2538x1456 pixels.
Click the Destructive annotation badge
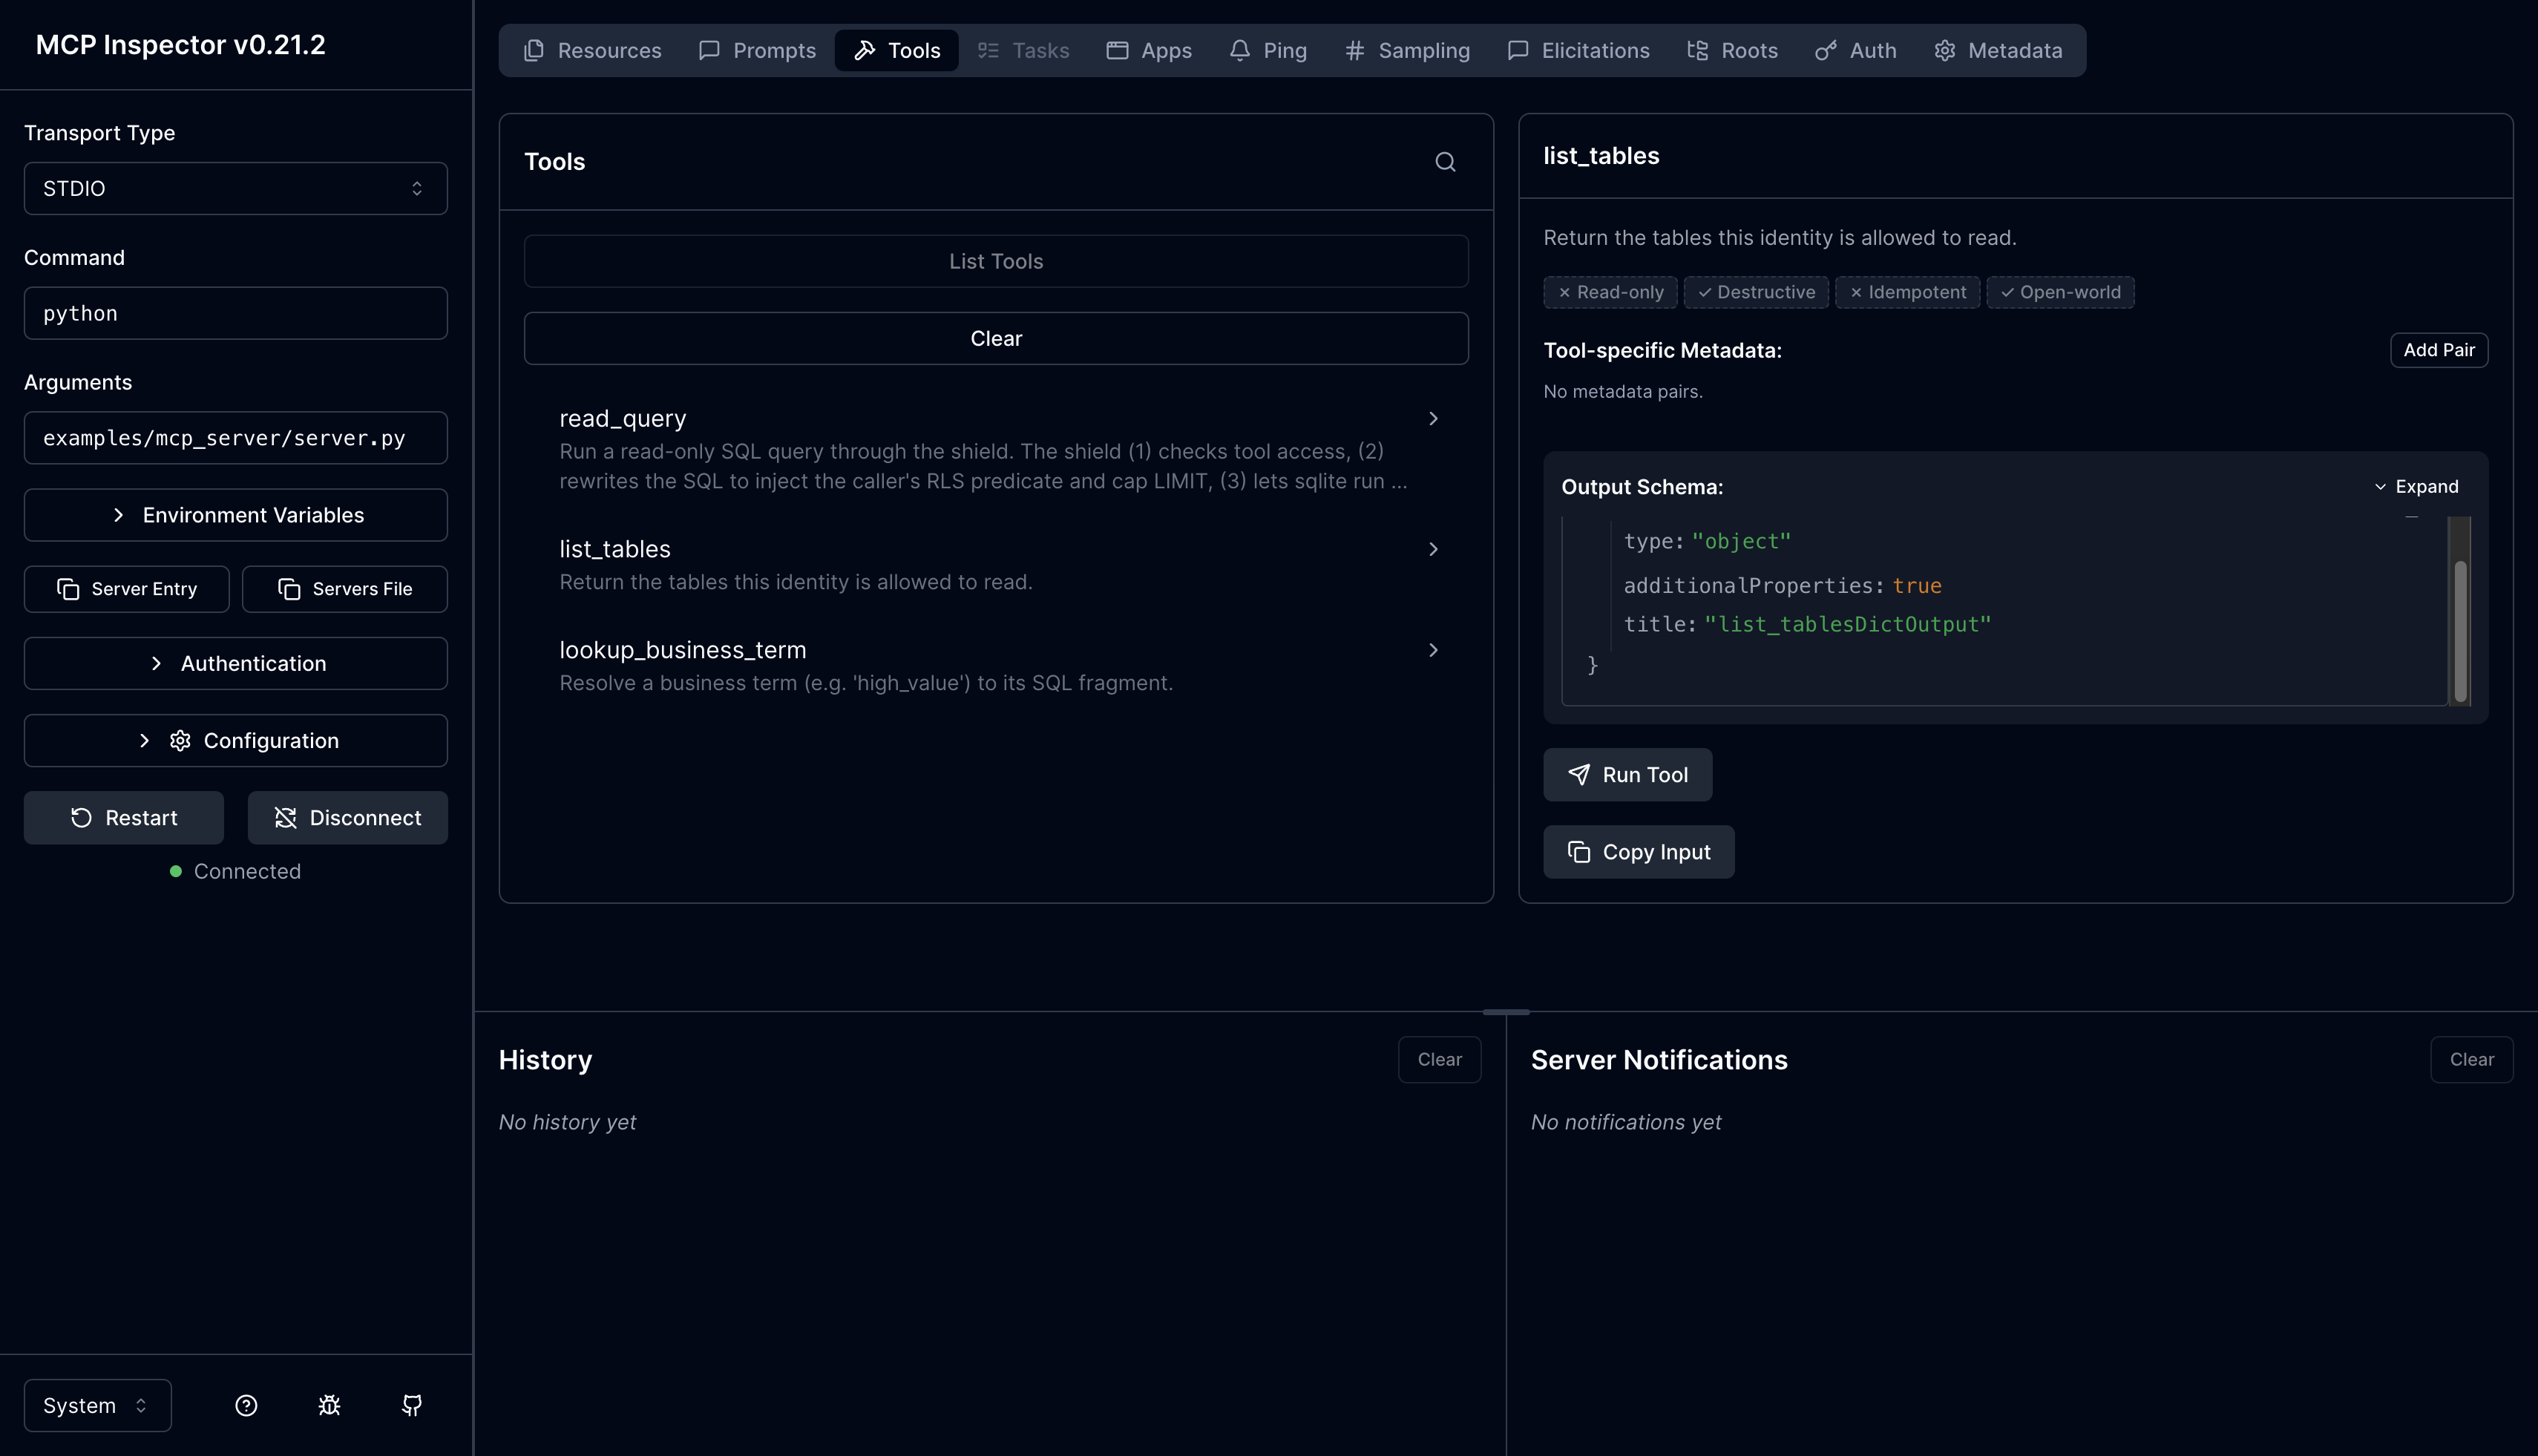(1756, 292)
